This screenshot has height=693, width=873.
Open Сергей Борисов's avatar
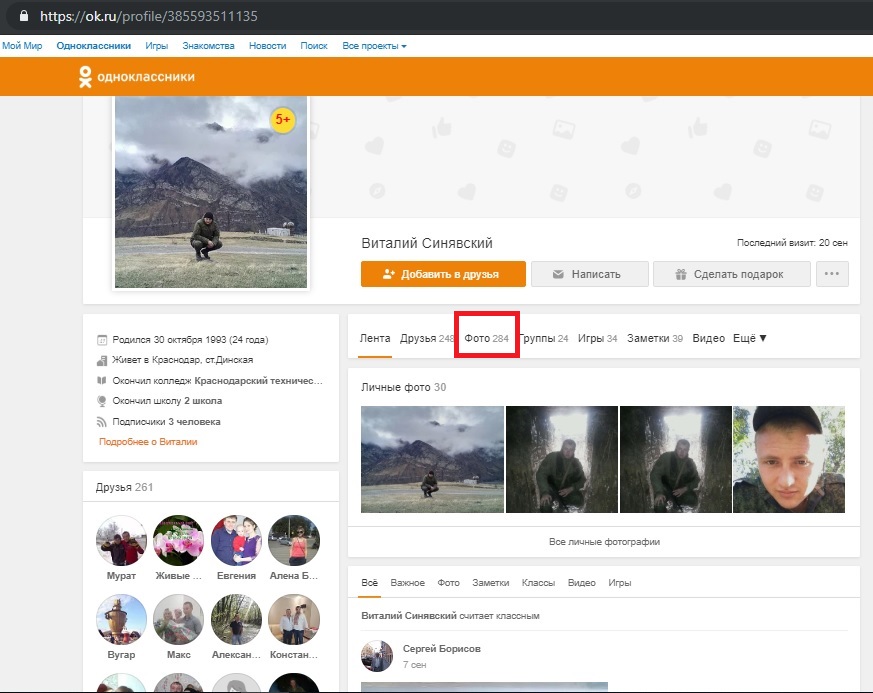[377, 656]
